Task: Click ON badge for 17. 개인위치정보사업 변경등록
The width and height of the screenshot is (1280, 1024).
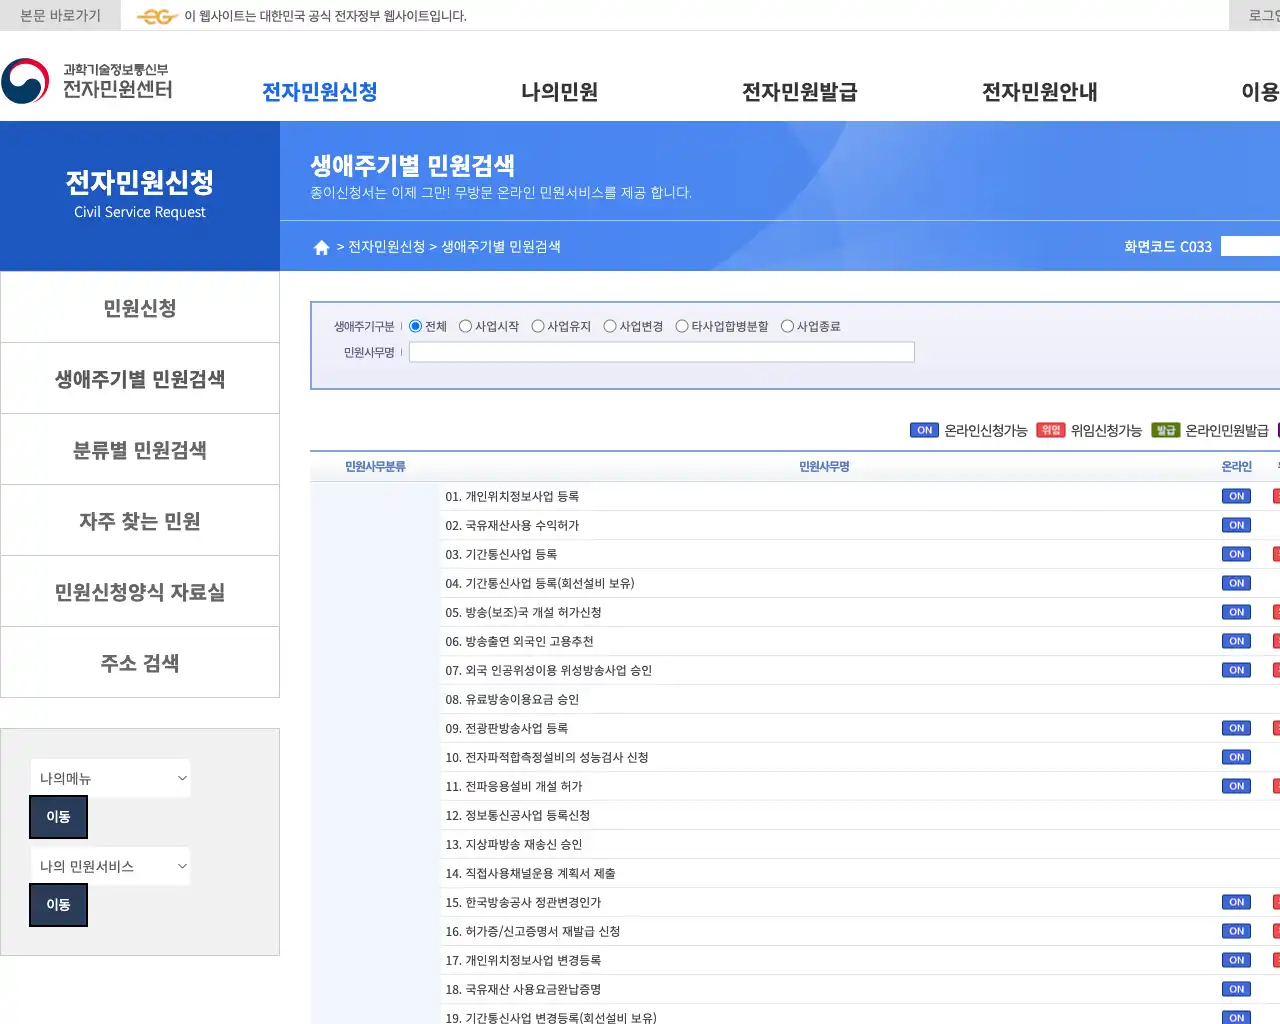Action: tap(1237, 960)
